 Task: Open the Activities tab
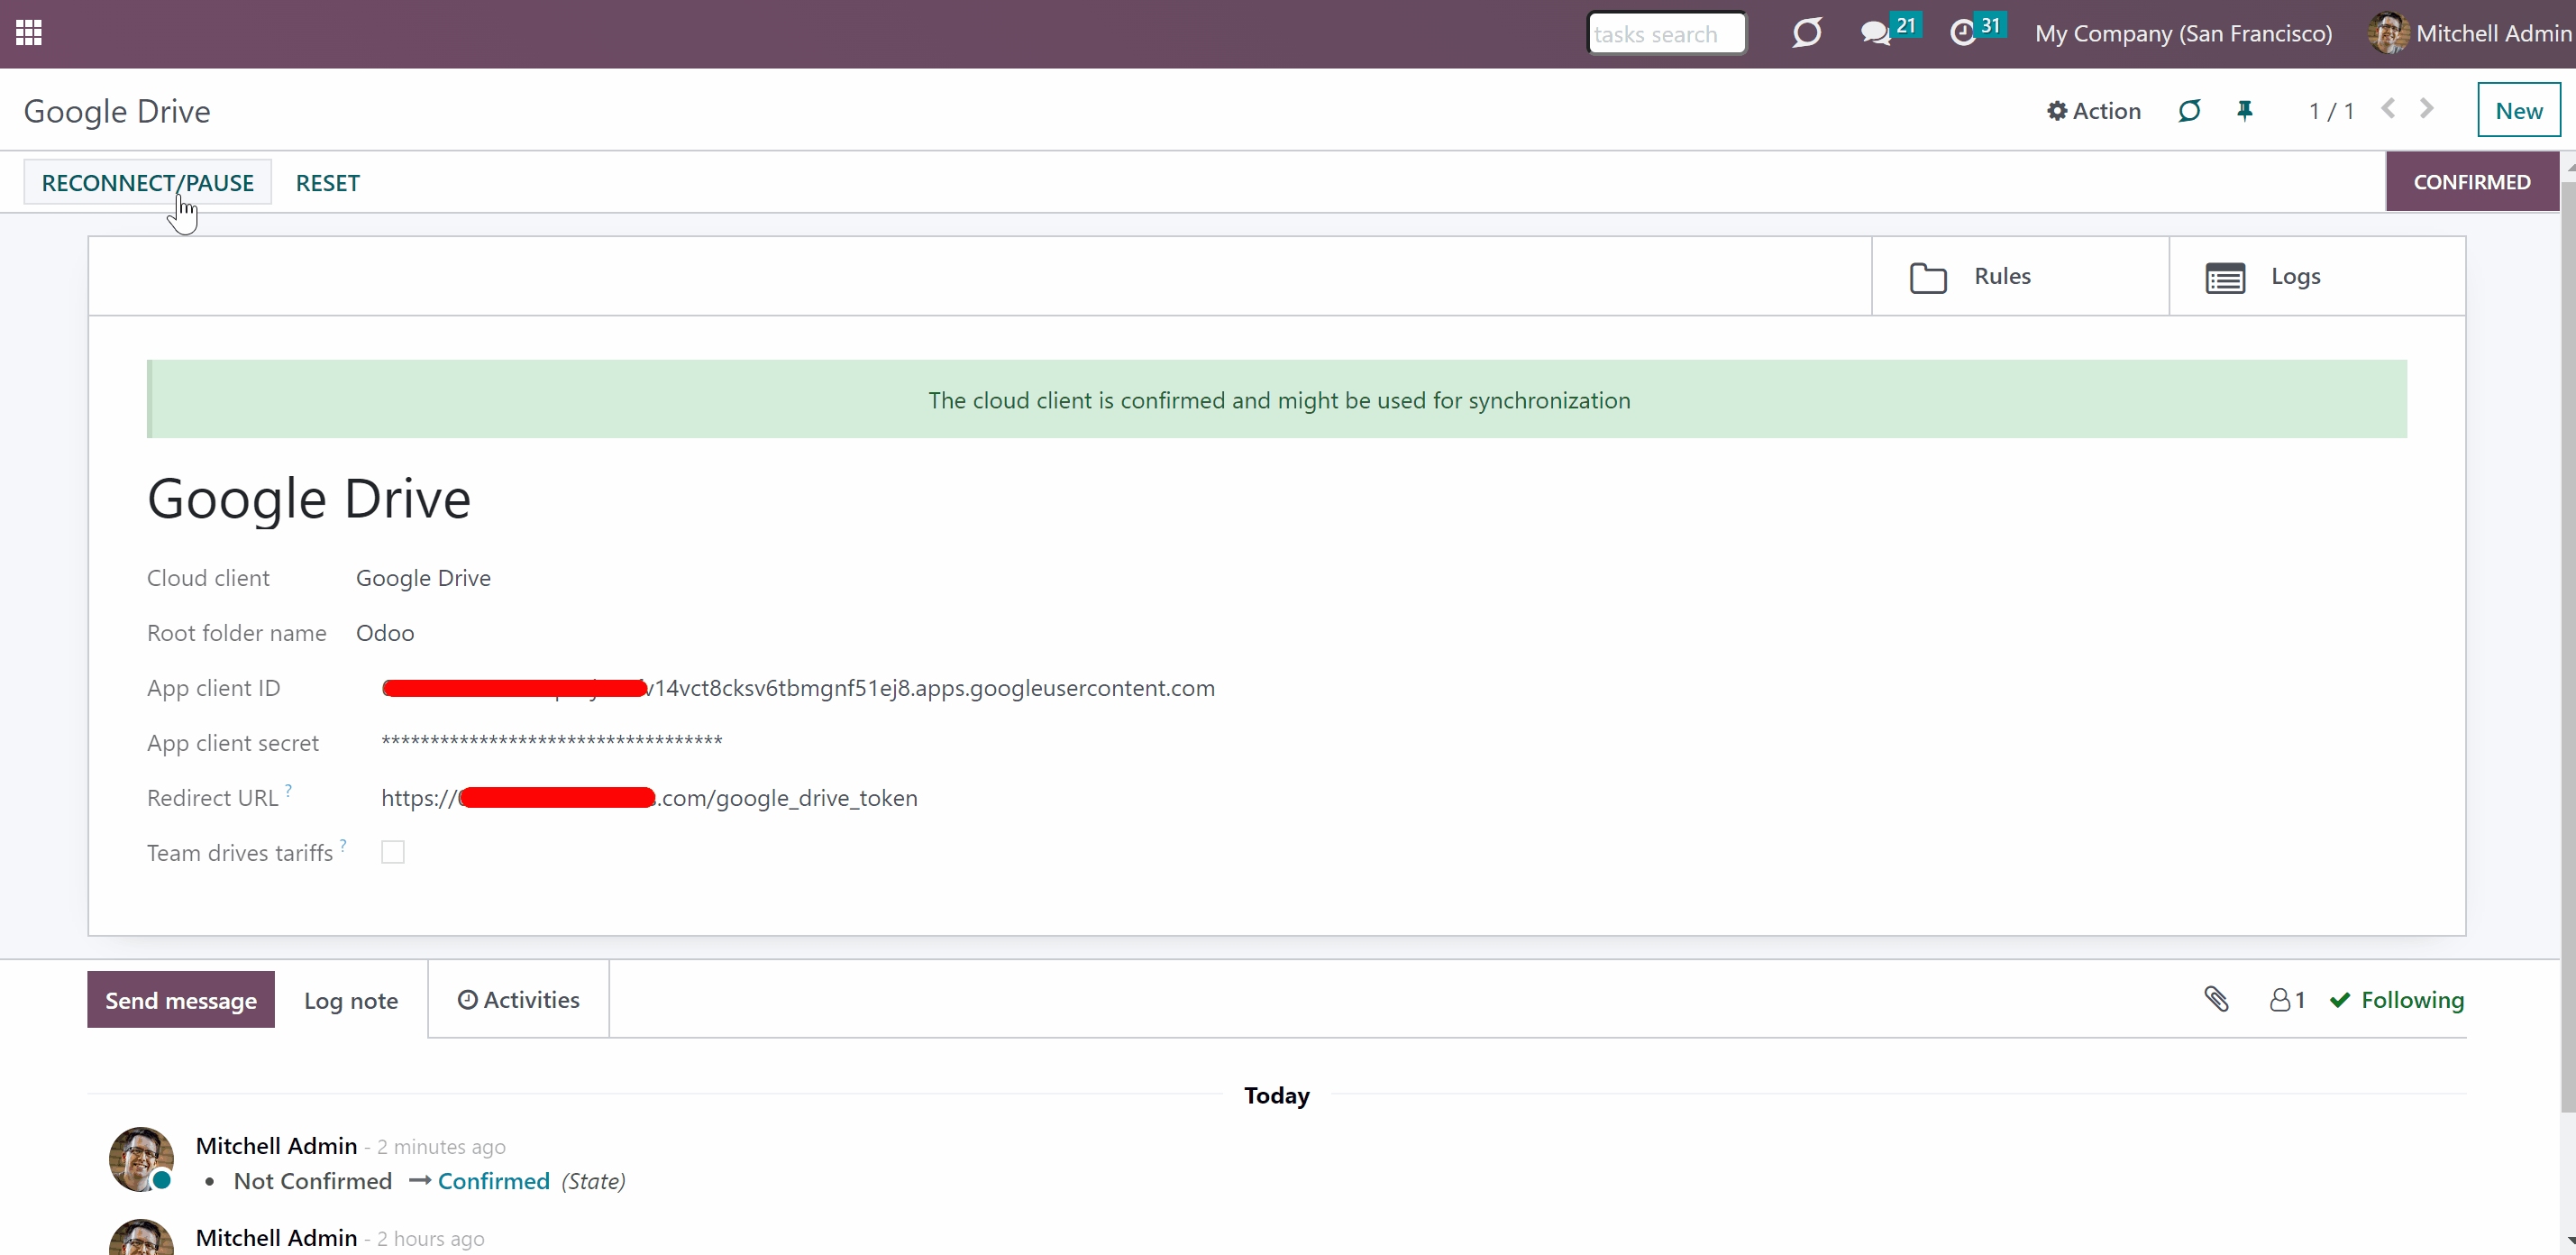(518, 999)
